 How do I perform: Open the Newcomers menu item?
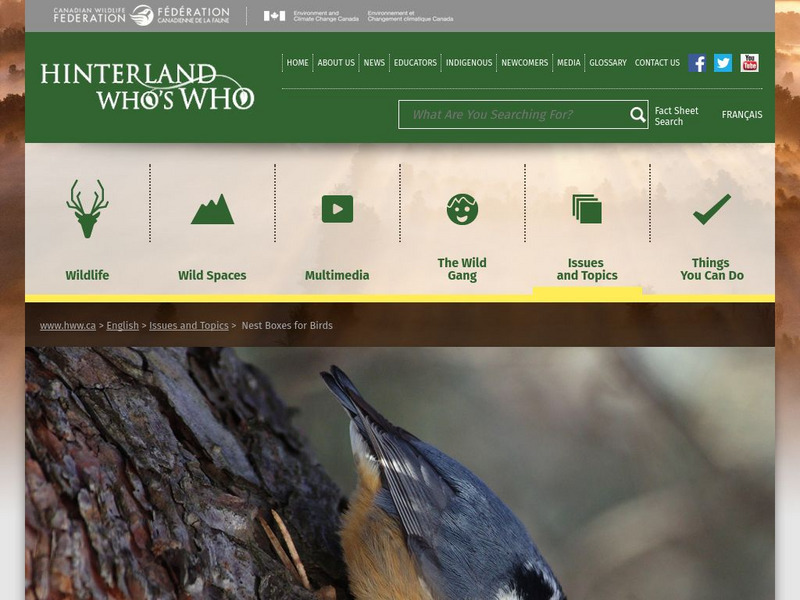pyautogui.click(x=524, y=63)
